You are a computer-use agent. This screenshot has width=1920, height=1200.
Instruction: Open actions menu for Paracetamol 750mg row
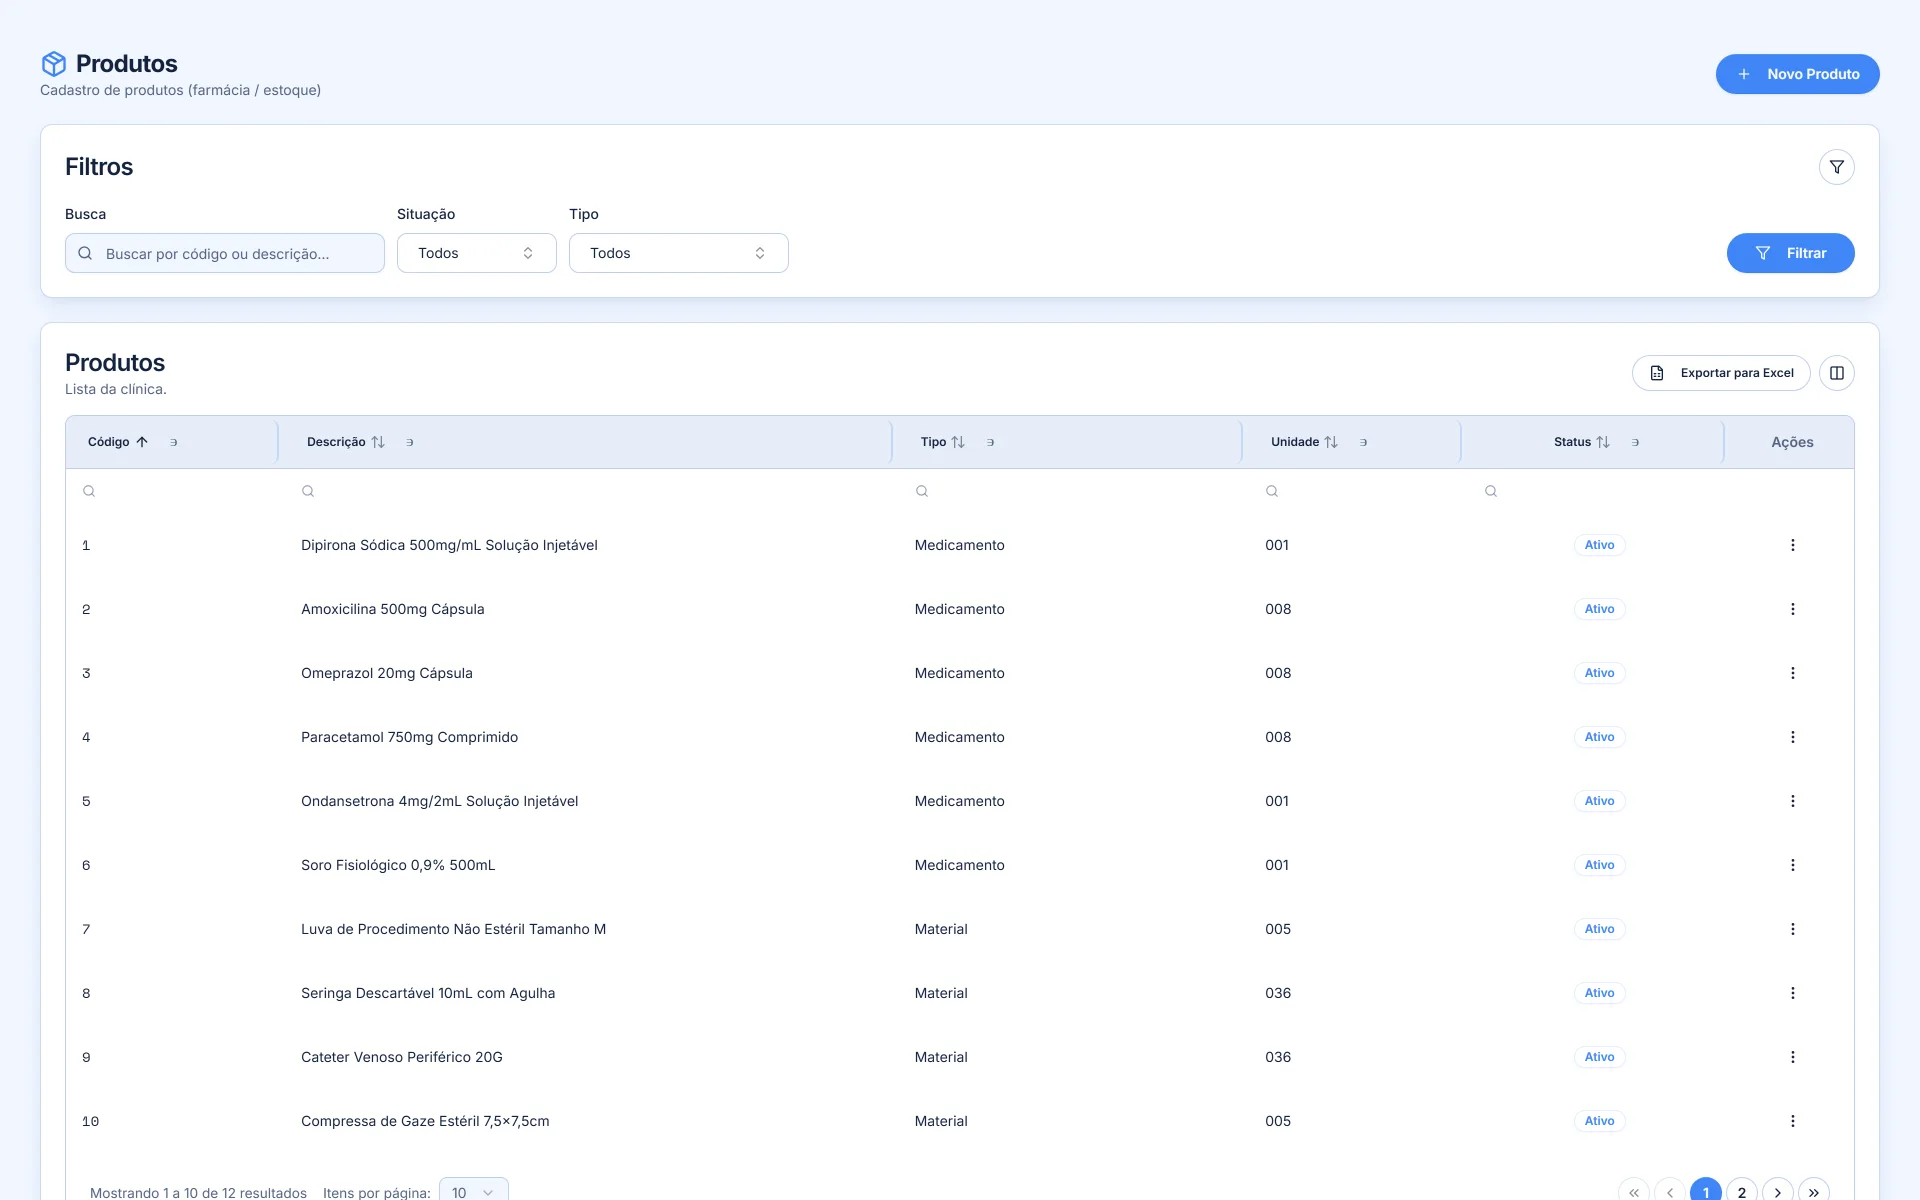pos(1792,737)
